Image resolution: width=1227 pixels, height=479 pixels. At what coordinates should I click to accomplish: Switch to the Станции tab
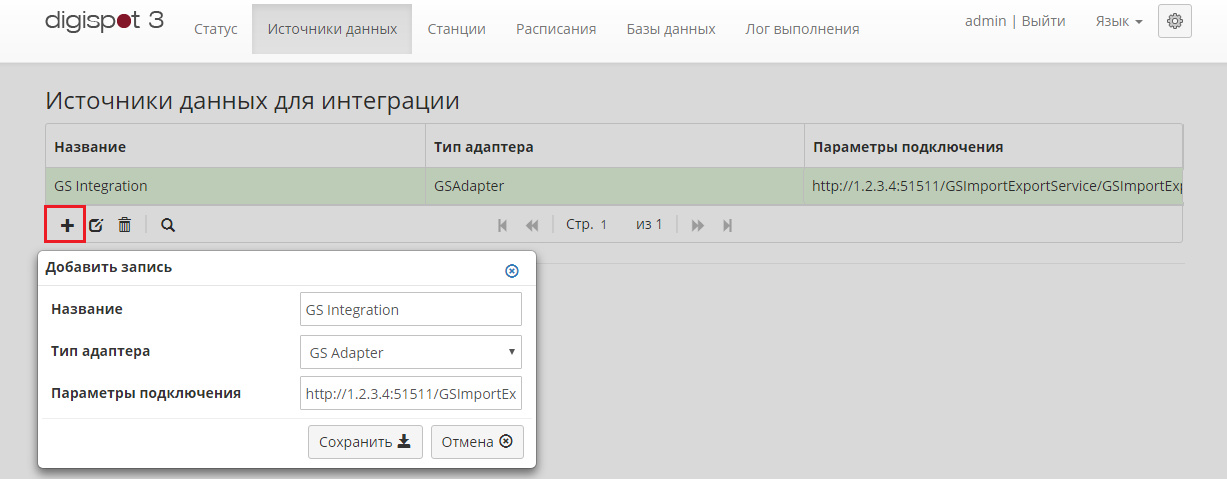tap(456, 29)
